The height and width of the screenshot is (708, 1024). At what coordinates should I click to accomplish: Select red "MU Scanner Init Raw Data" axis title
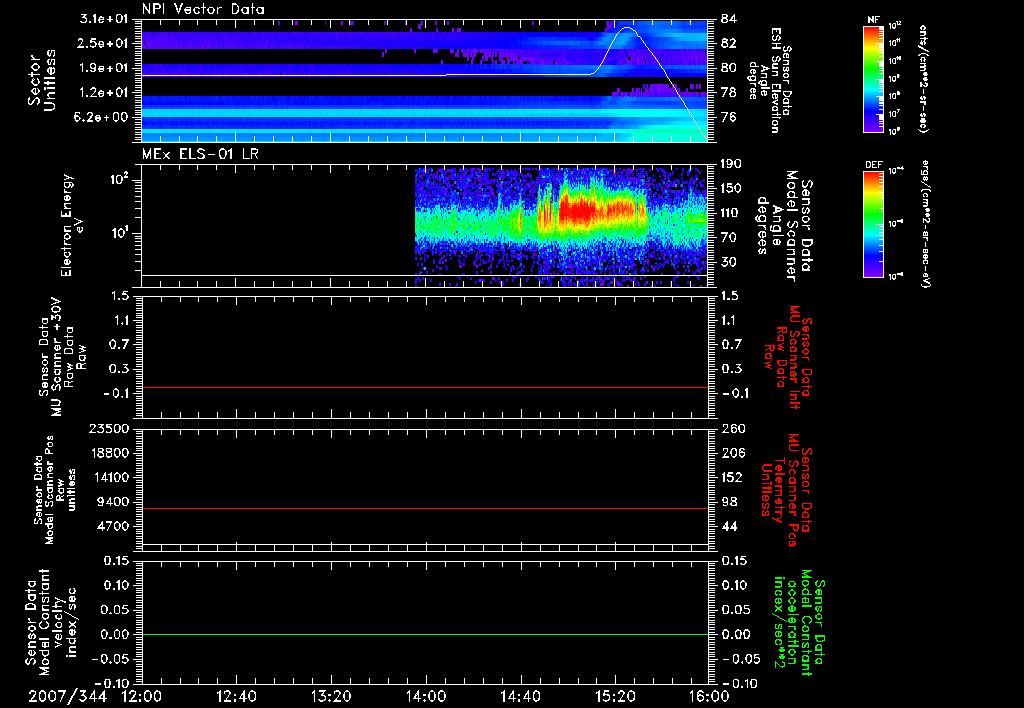[x=788, y=357]
